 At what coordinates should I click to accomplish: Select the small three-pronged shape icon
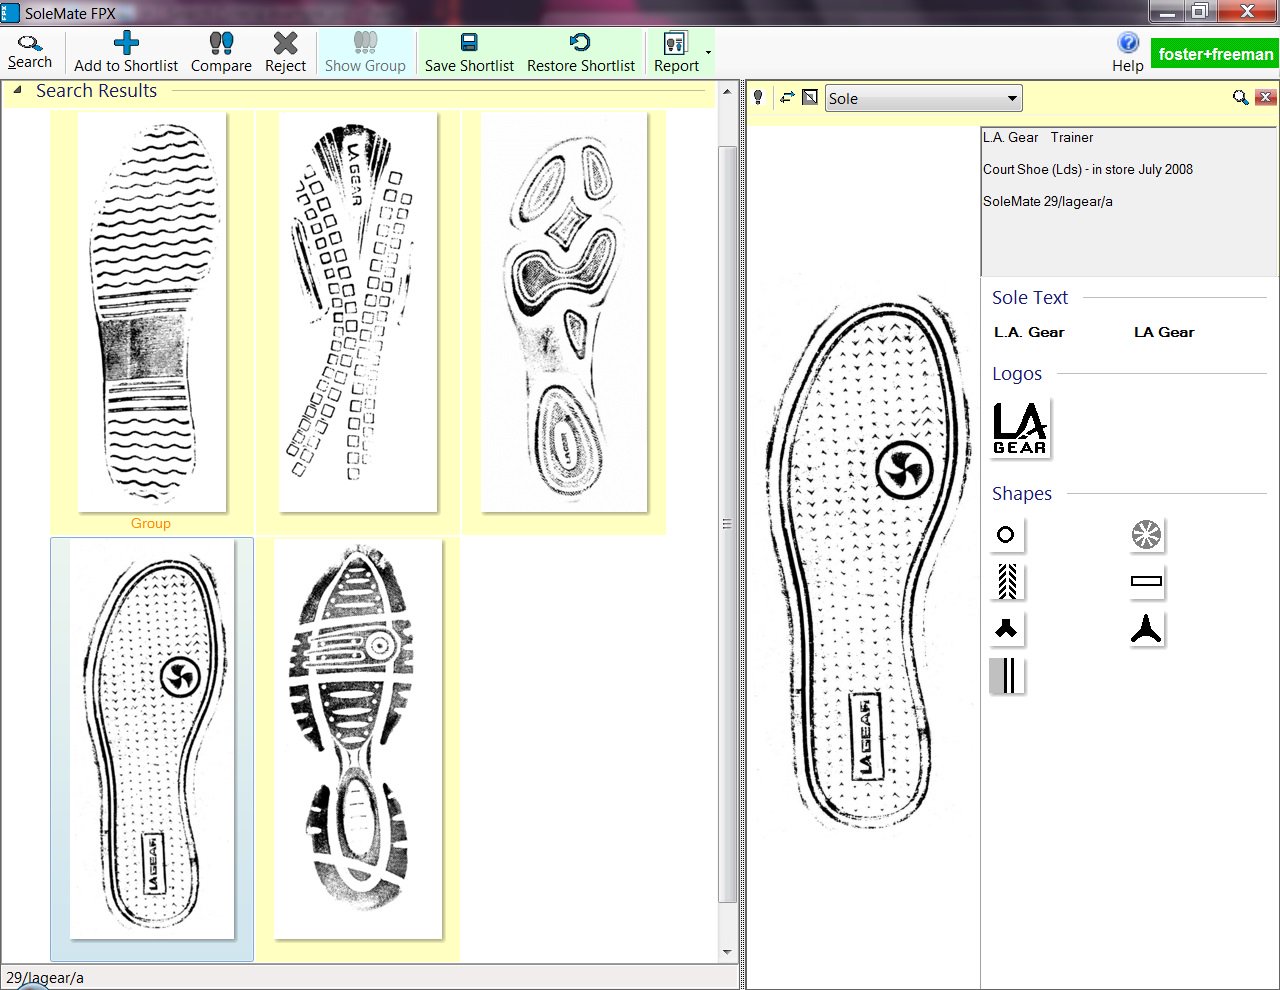[x=1006, y=628]
